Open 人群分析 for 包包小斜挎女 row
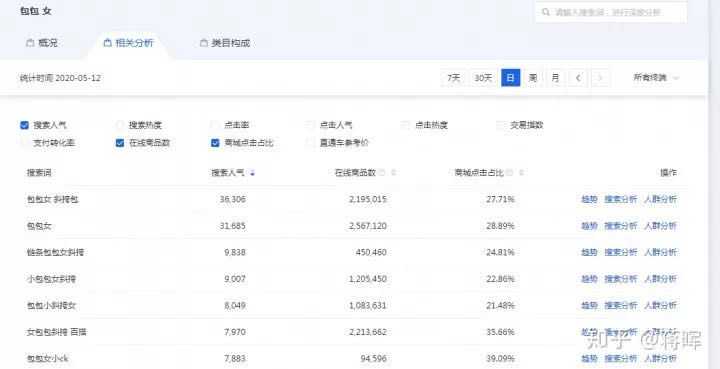The image size is (720, 369). [660, 306]
